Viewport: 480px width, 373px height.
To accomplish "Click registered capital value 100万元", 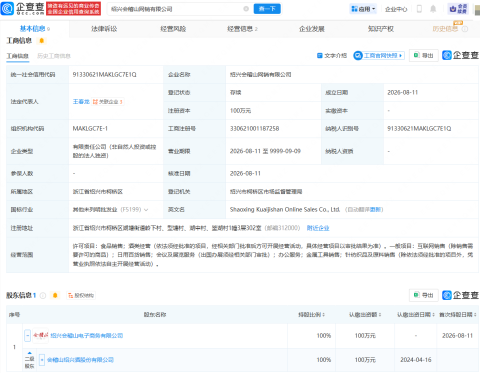I will coord(240,111).
